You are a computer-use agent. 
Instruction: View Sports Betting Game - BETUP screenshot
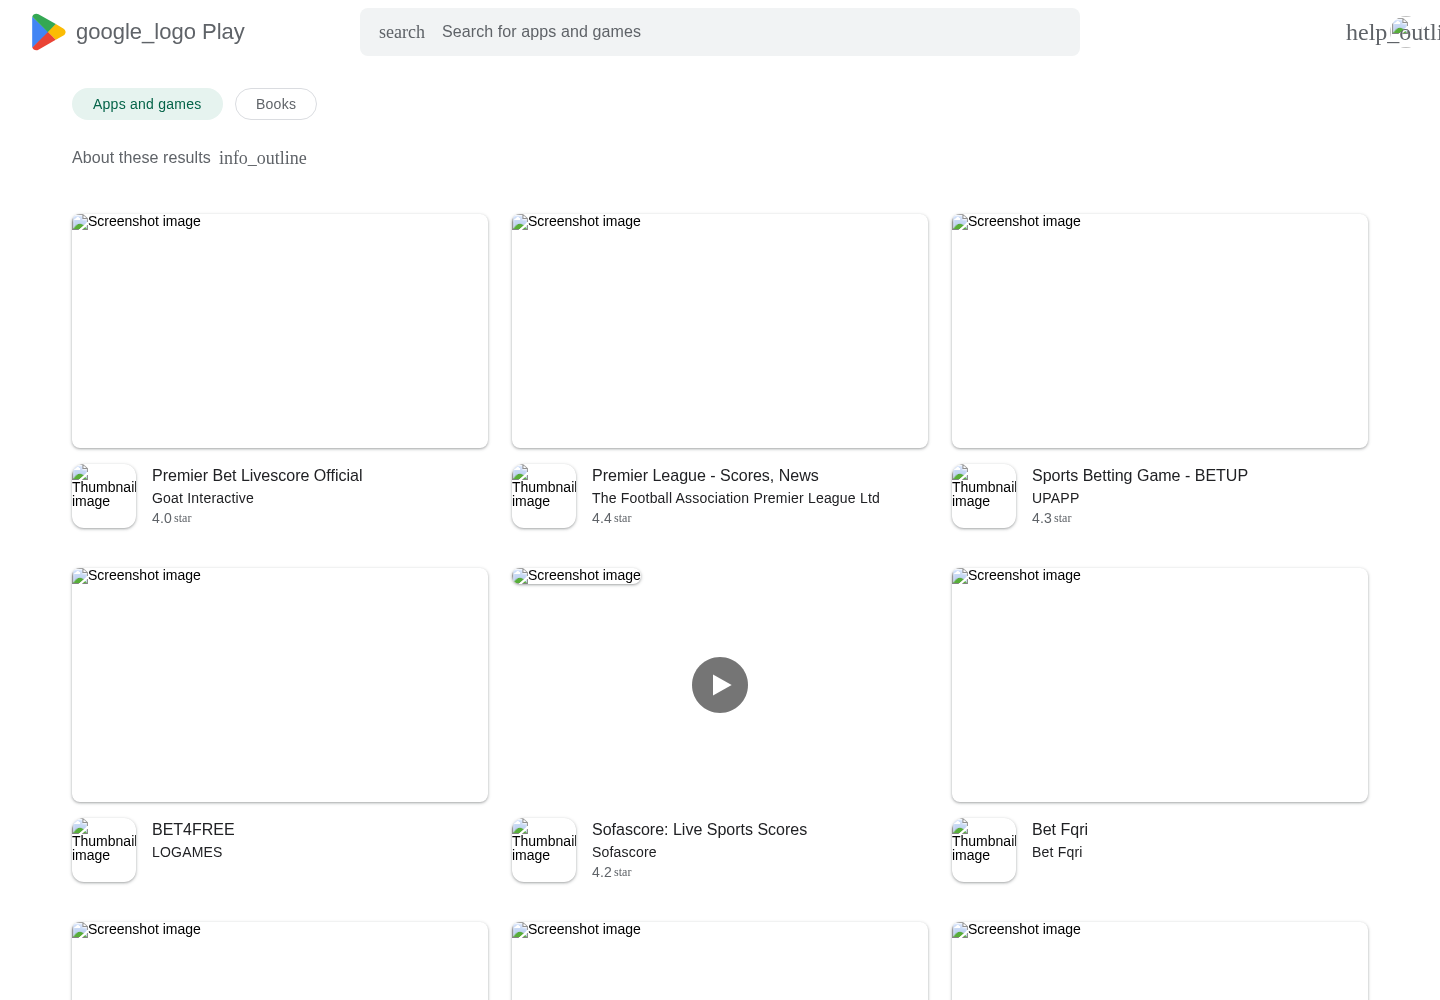[x=1160, y=331]
